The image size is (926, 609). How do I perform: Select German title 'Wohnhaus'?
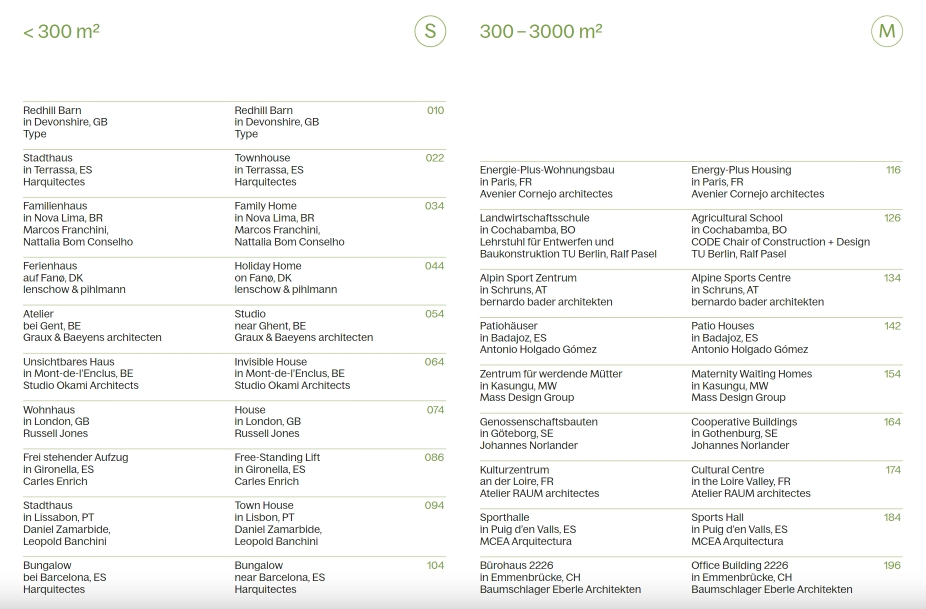pos(48,409)
